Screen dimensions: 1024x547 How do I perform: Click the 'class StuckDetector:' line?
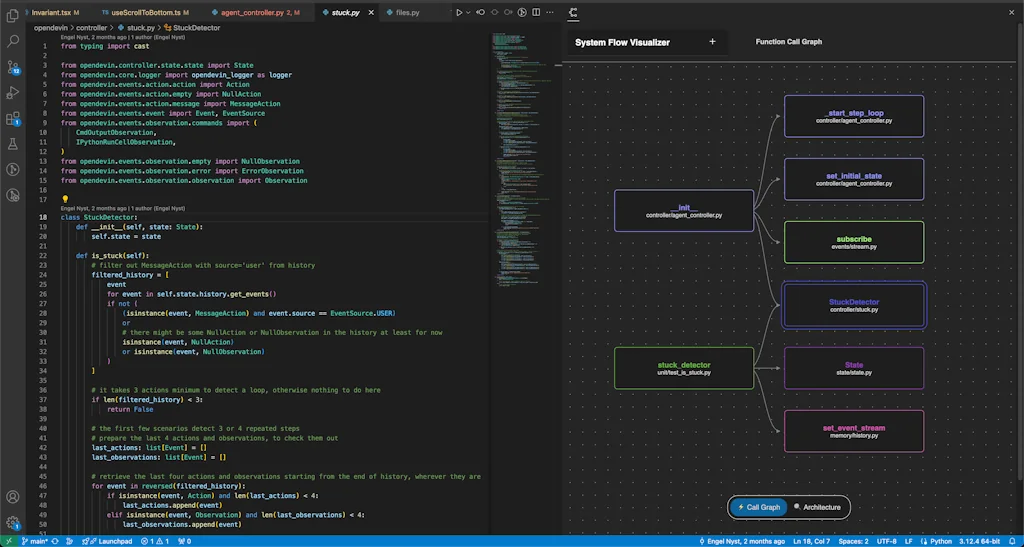click(x=99, y=217)
